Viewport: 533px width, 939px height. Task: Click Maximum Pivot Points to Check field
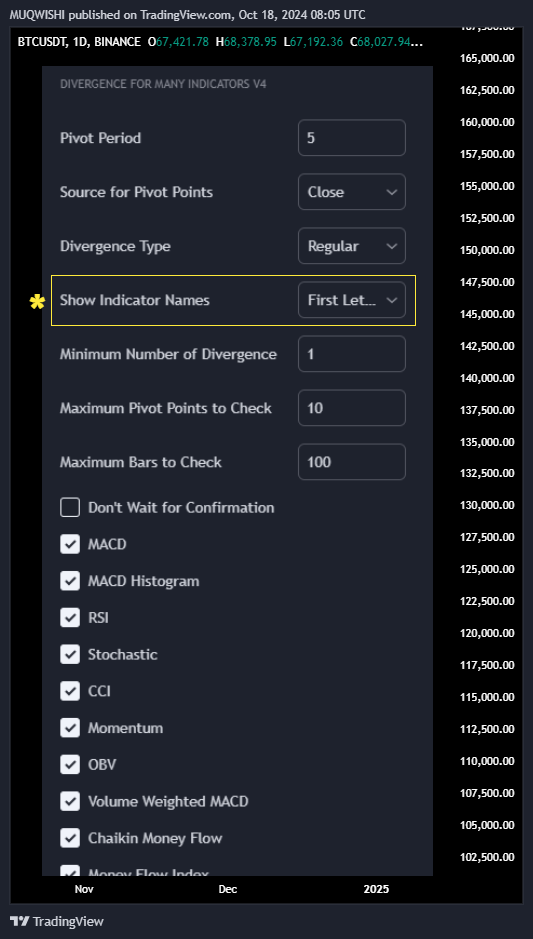point(352,408)
